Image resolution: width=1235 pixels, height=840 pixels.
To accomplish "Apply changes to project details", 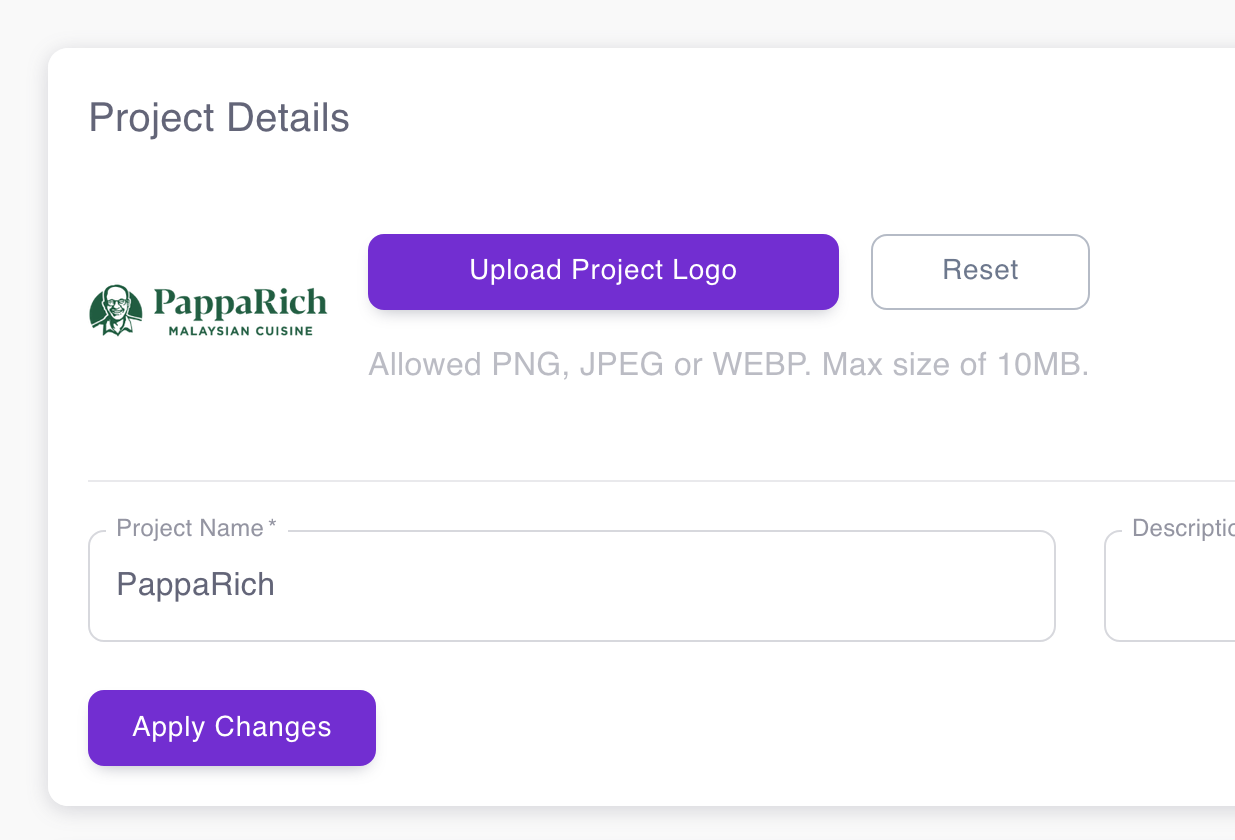I will (231, 727).
